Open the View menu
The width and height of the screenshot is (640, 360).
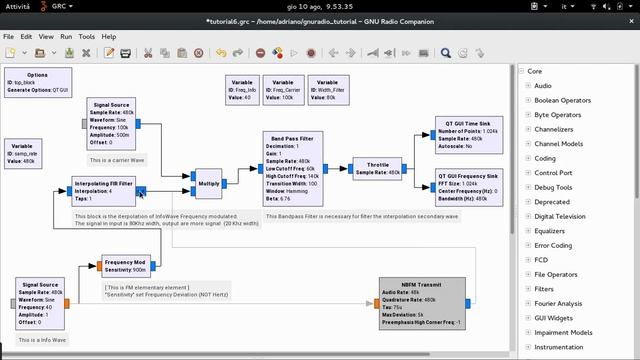tap(46, 36)
